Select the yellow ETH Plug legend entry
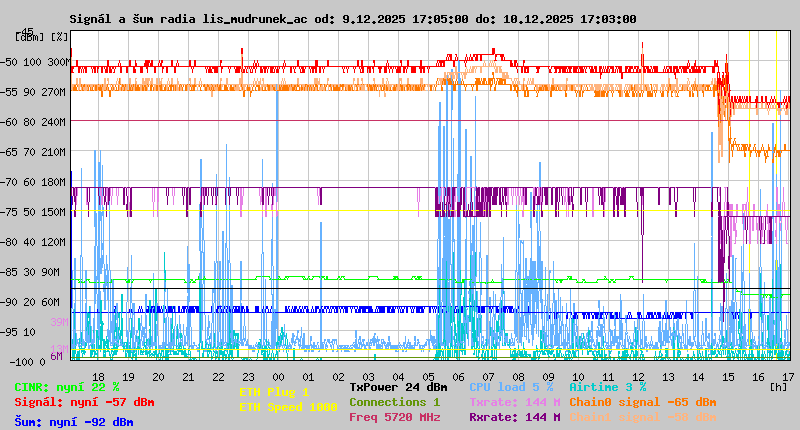This screenshot has width=800, height=430. pyautogui.click(x=274, y=392)
